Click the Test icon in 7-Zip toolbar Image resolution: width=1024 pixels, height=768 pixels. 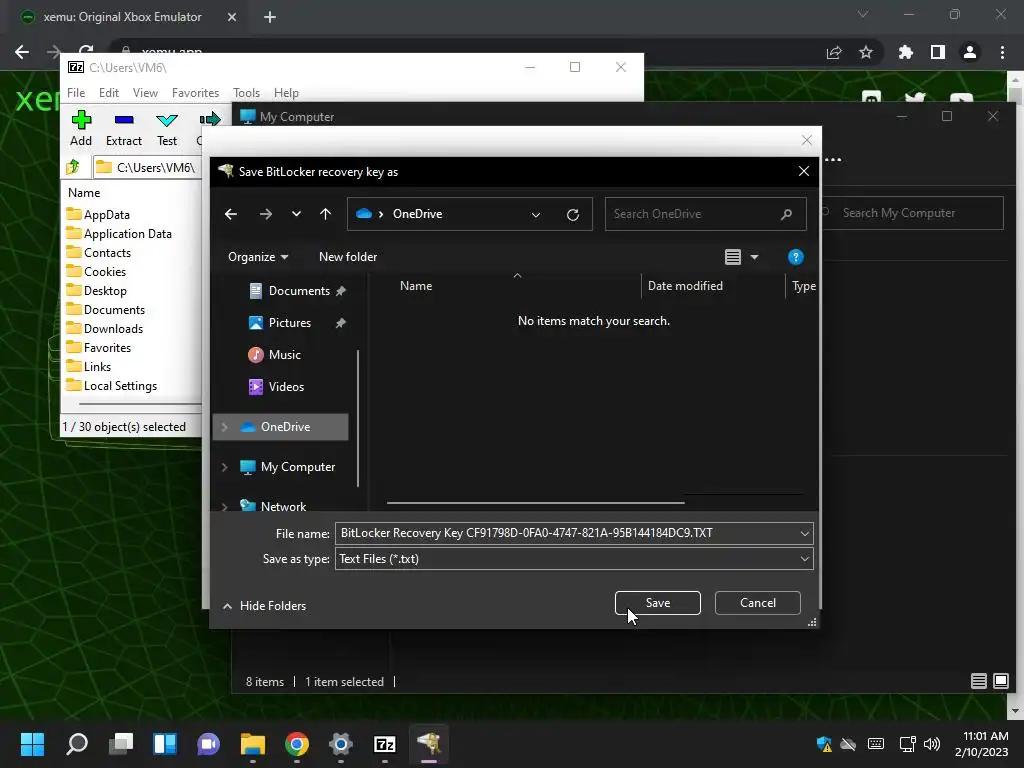pyautogui.click(x=167, y=120)
